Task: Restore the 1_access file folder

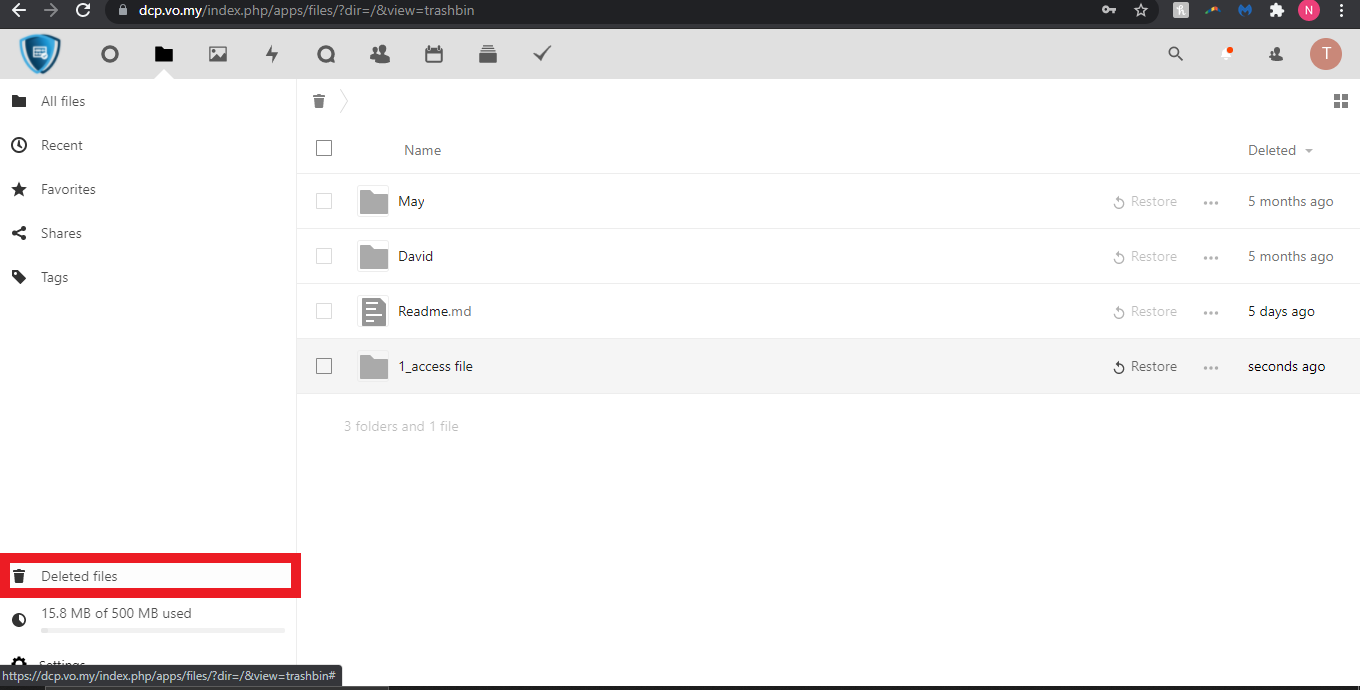Action: click(x=1145, y=367)
